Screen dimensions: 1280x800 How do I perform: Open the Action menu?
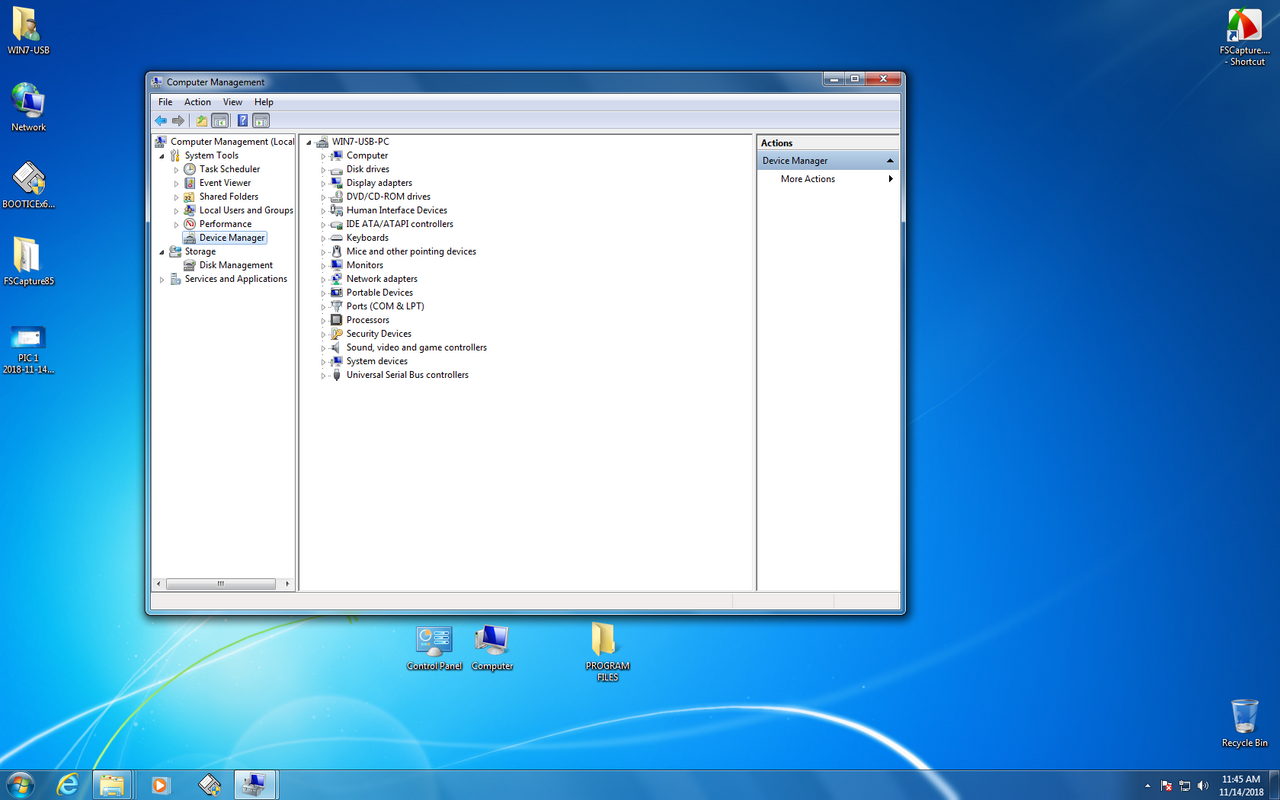point(197,102)
